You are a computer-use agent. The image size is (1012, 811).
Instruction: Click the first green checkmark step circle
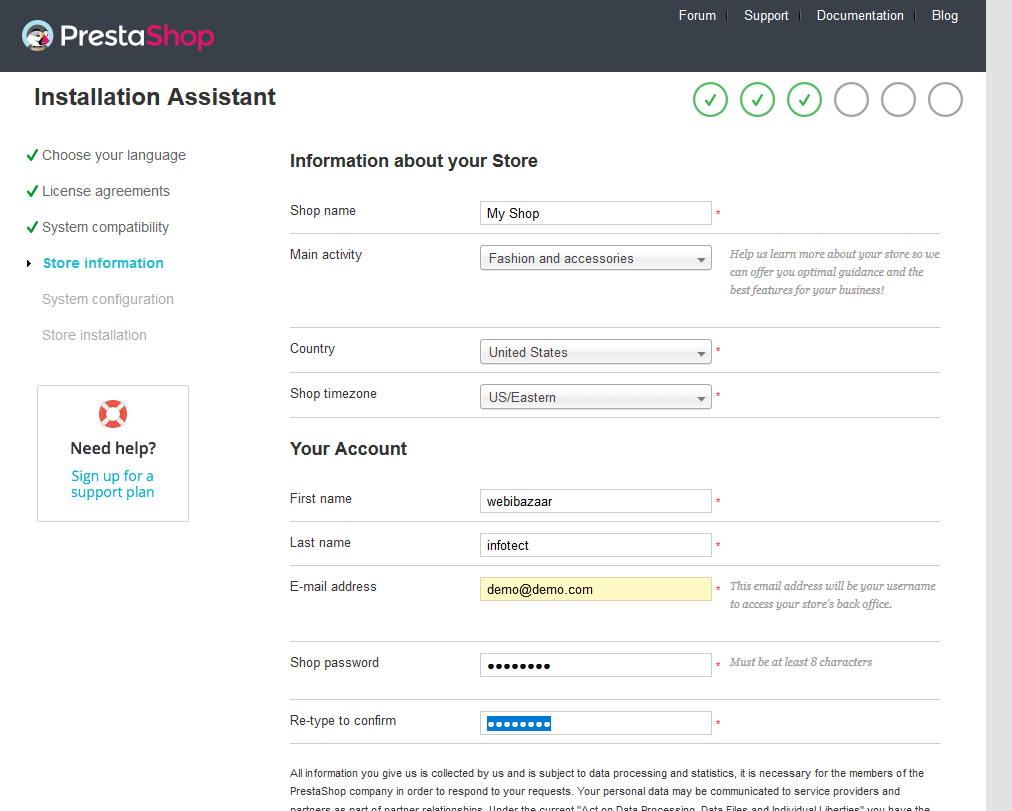[710, 100]
